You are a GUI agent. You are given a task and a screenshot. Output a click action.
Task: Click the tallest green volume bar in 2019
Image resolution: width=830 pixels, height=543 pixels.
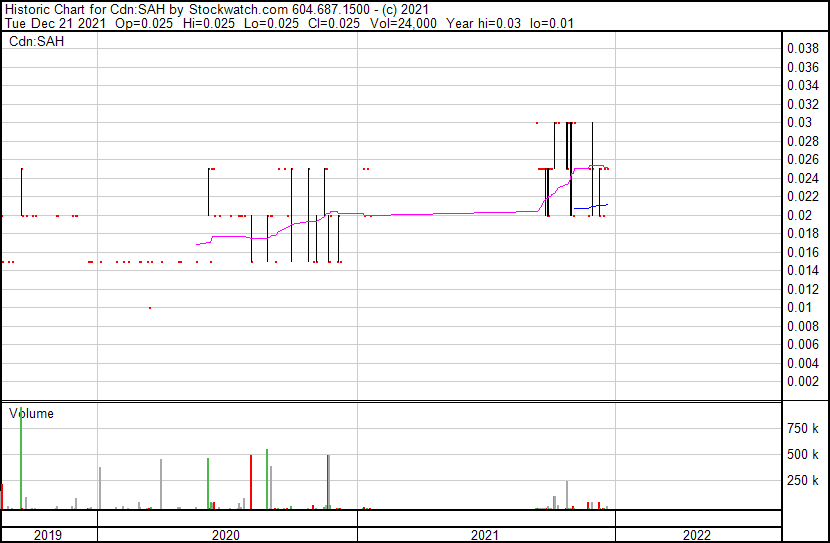click(21, 460)
